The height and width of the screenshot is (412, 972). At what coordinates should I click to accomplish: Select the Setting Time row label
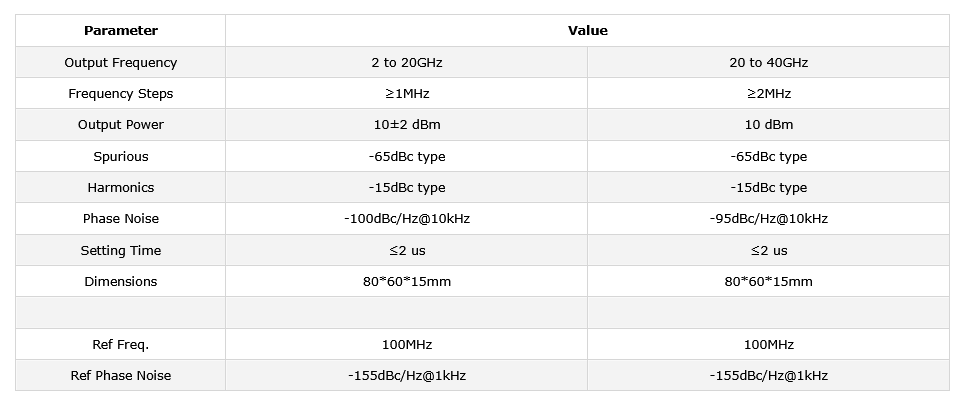pos(120,251)
